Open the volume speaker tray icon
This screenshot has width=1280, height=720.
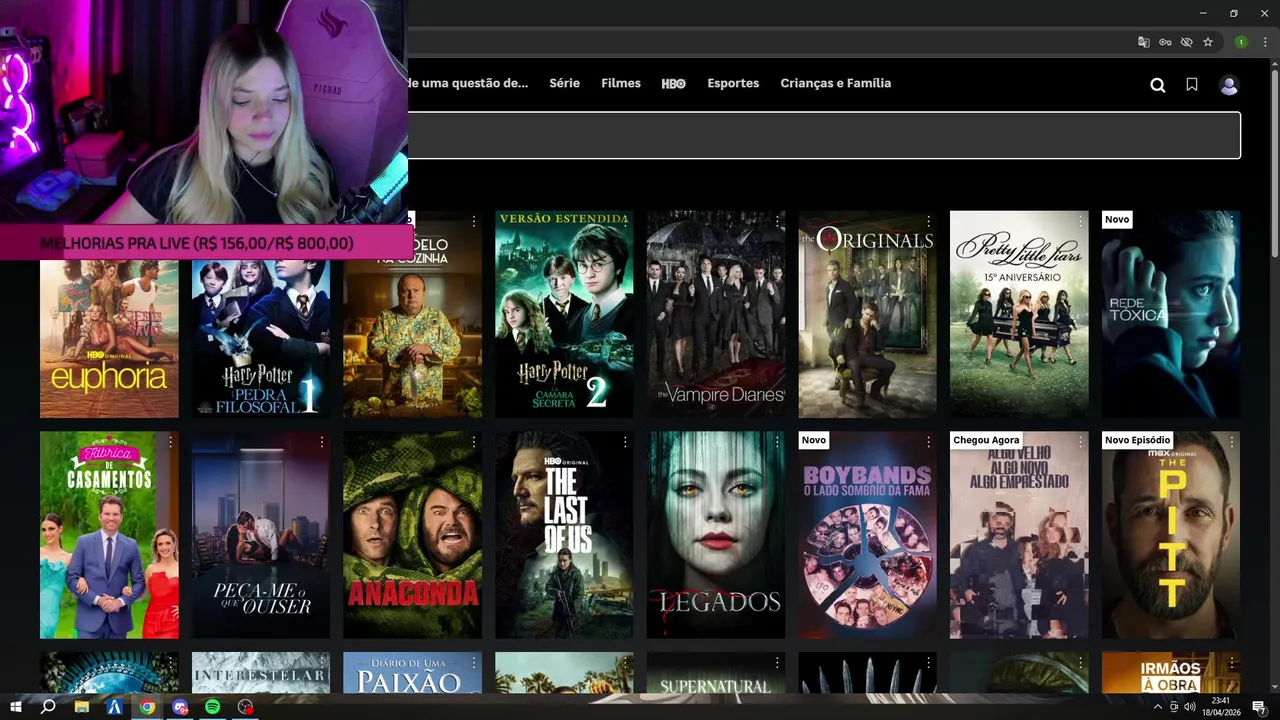tap(1189, 707)
